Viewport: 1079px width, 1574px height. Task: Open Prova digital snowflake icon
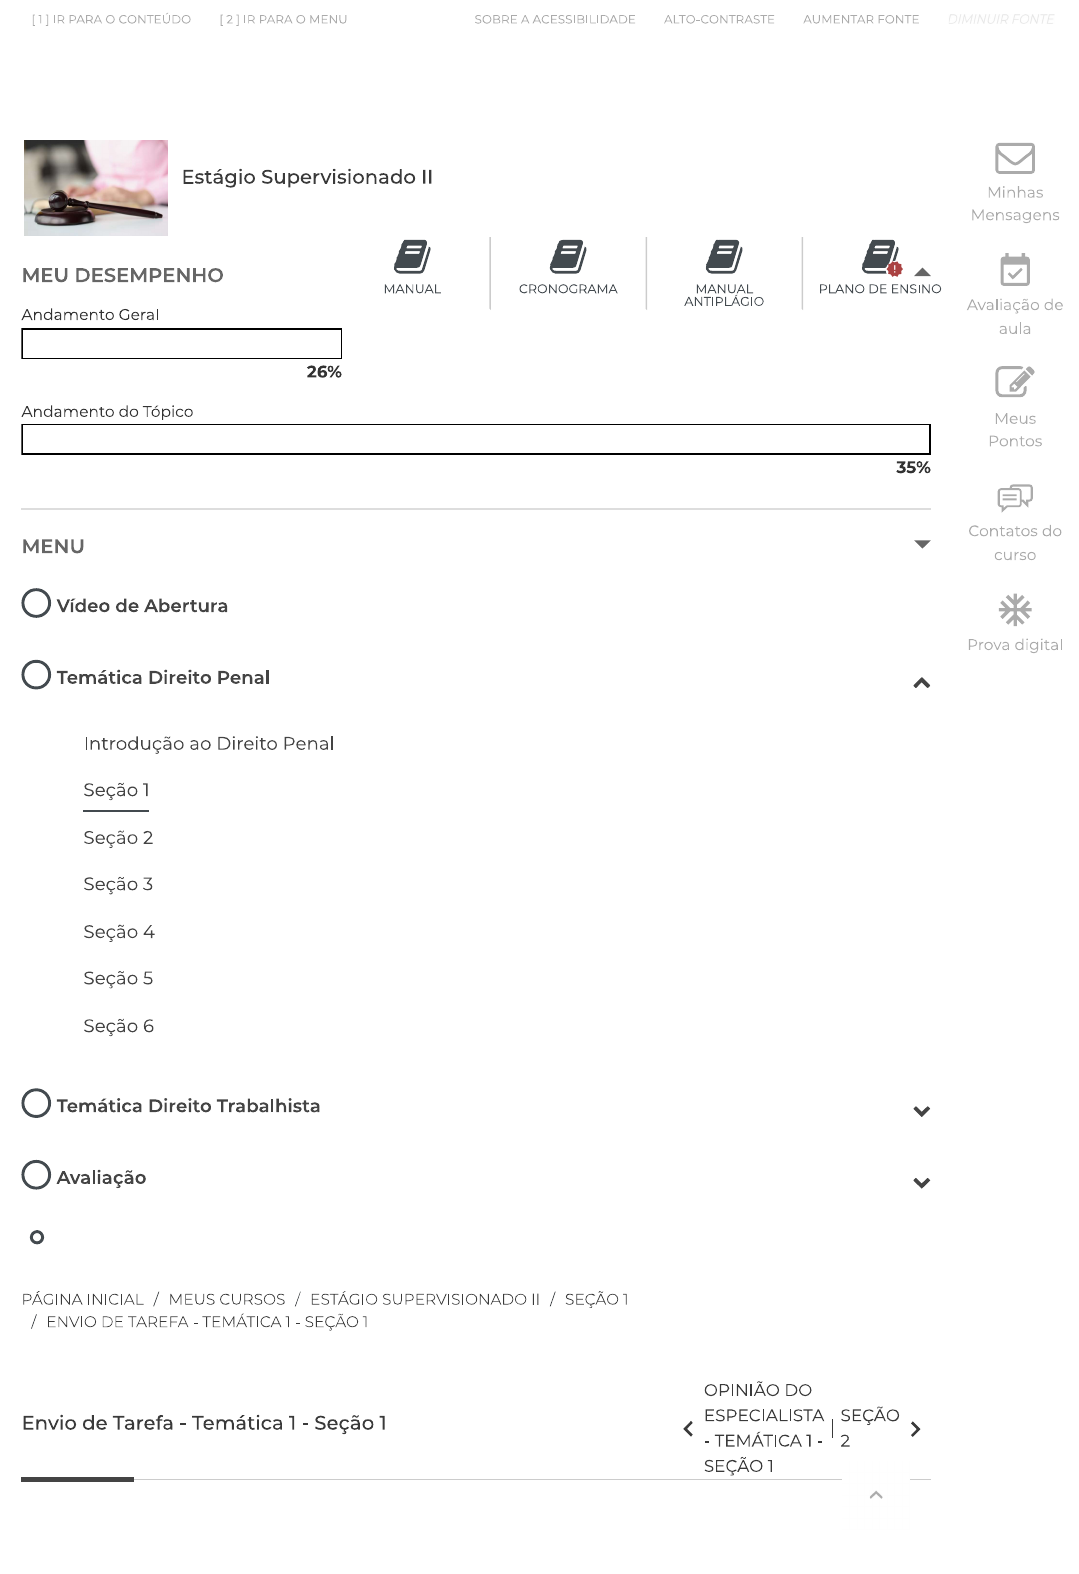click(x=1015, y=610)
